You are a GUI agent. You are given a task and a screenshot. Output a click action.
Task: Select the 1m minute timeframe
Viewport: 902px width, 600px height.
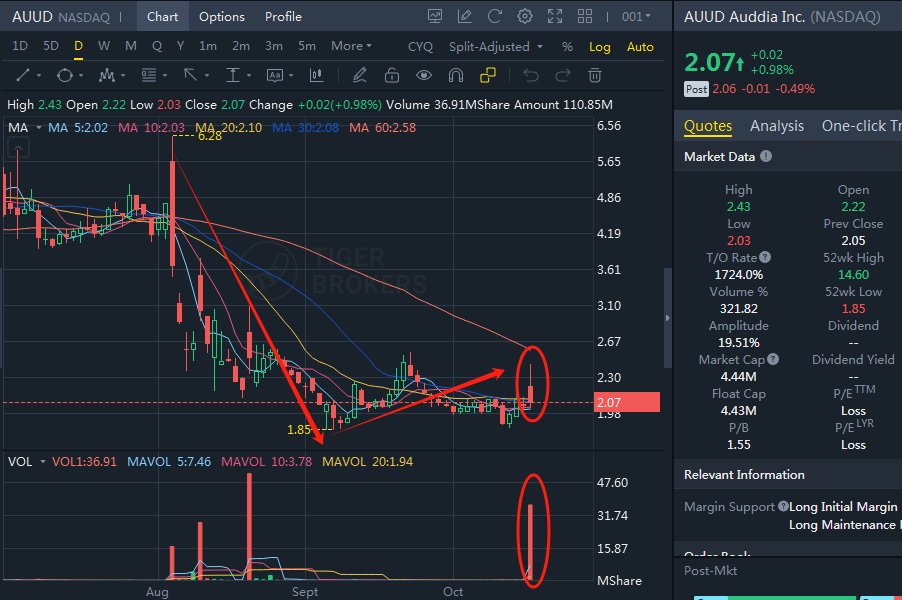click(x=208, y=46)
